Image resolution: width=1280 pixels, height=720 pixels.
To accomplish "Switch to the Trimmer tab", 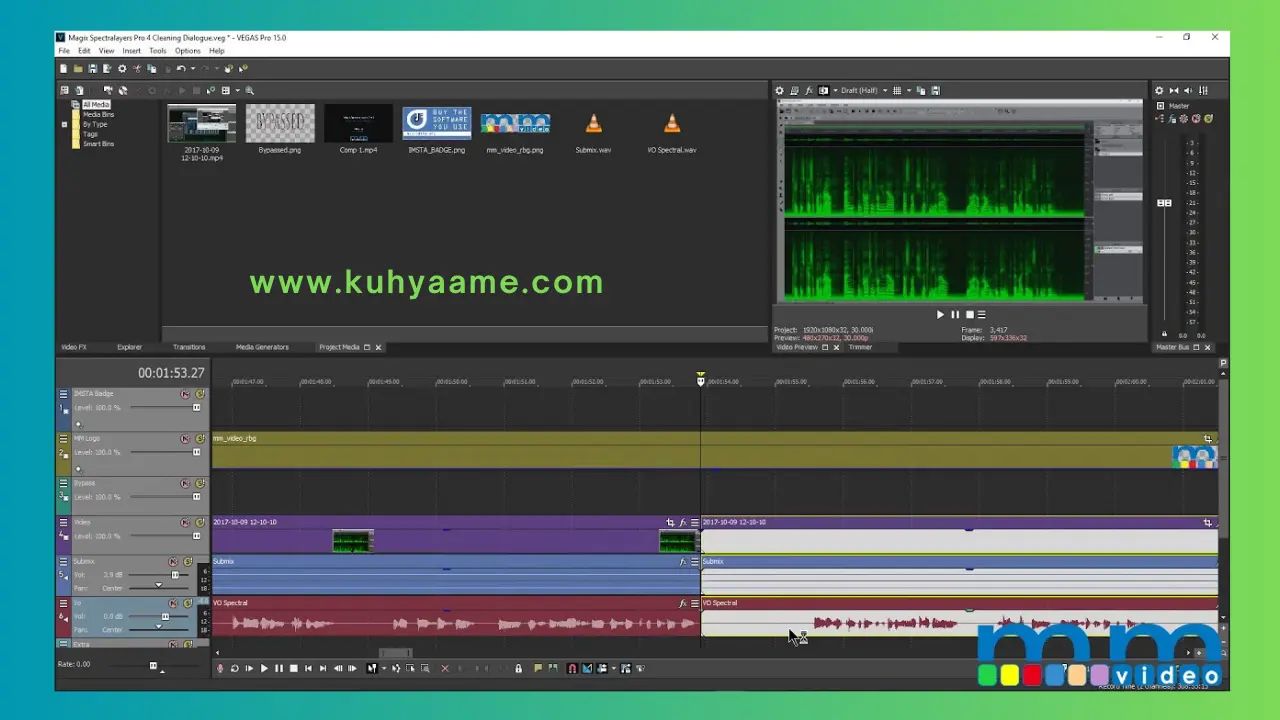I will click(x=860, y=347).
